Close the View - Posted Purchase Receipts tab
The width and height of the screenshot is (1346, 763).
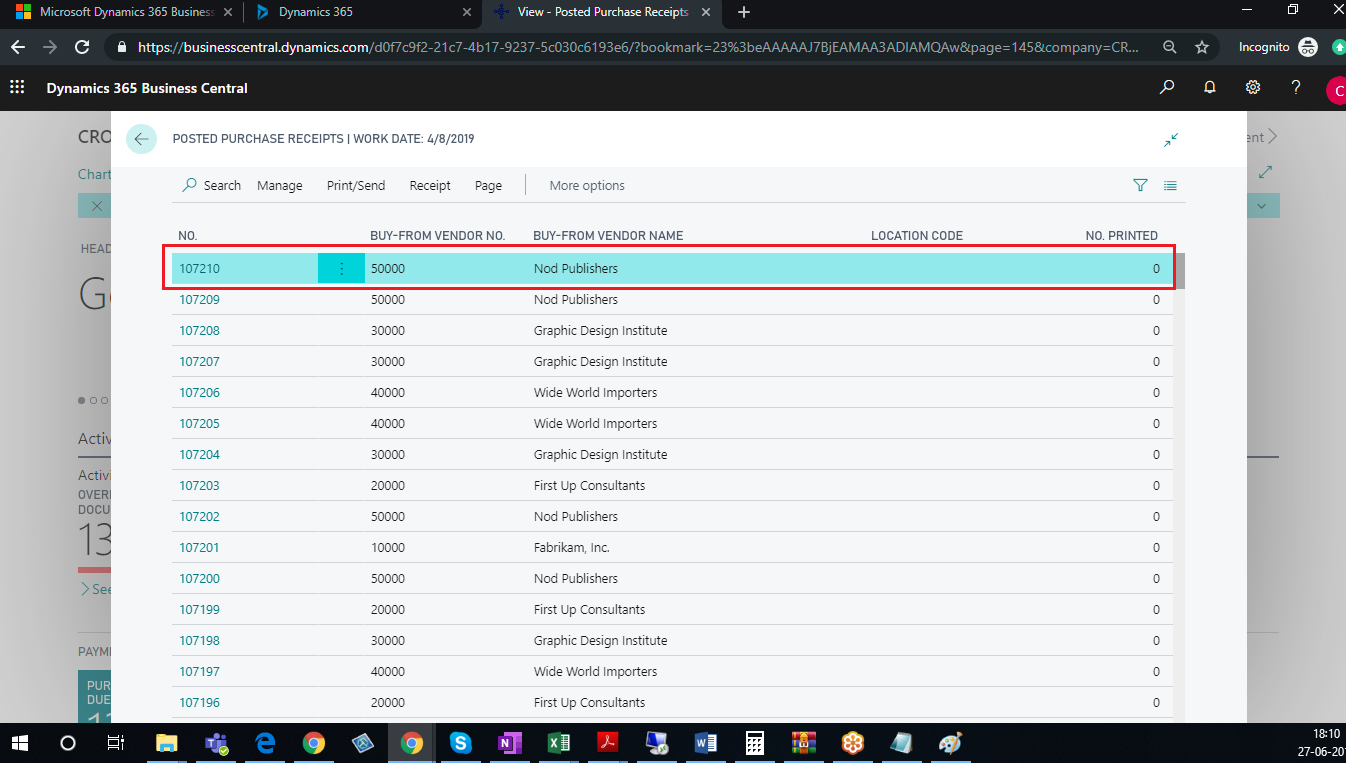(x=706, y=12)
